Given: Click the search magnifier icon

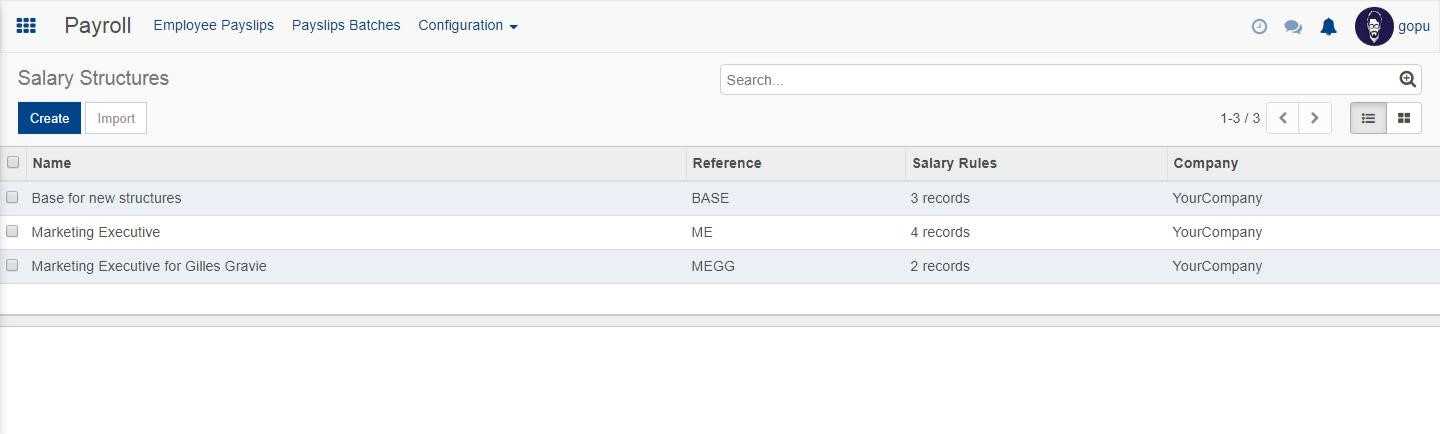Looking at the screenshot, I should point(1408,80).
